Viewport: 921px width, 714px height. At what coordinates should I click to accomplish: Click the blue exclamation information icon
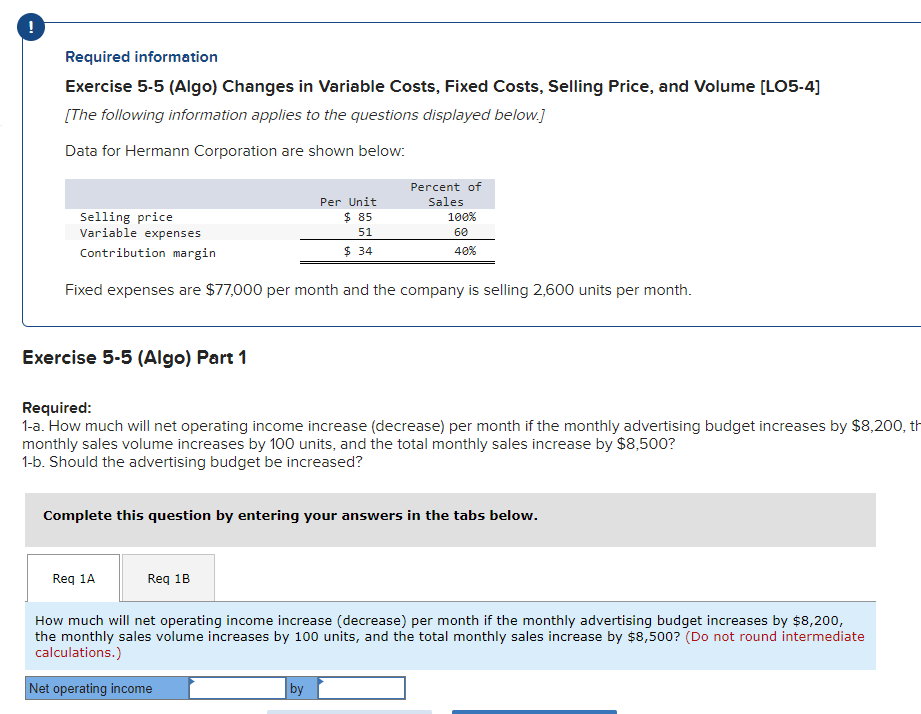[x=30, y=27]
